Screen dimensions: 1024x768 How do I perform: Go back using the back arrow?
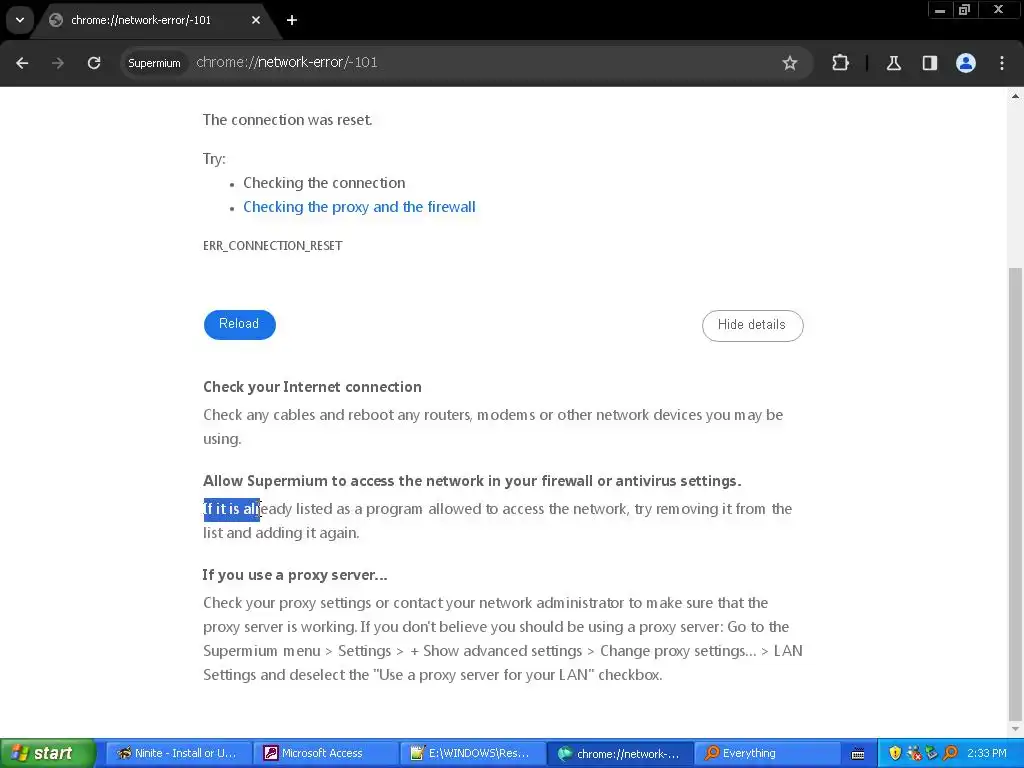(x=22, y=63)
